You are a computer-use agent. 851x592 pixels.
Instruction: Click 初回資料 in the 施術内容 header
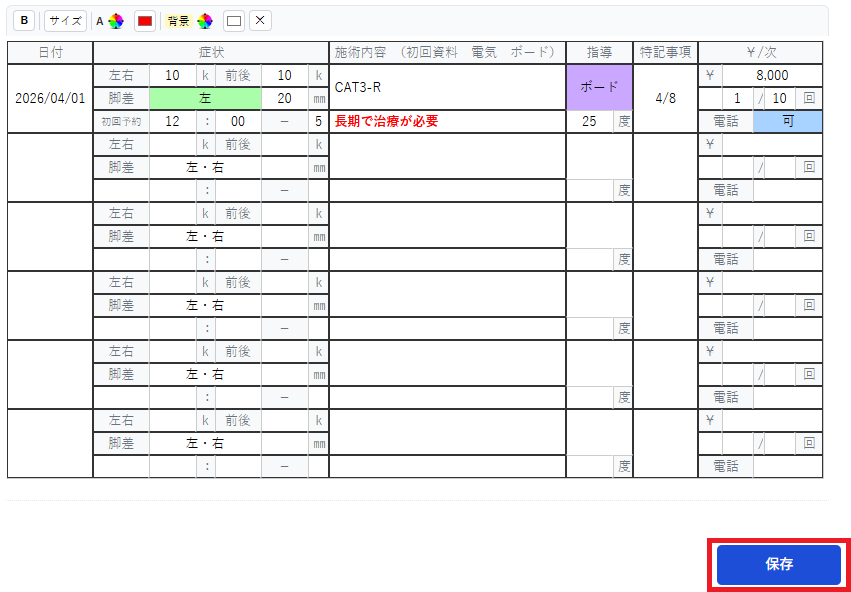pyautogui.click(x=431, y=52)
